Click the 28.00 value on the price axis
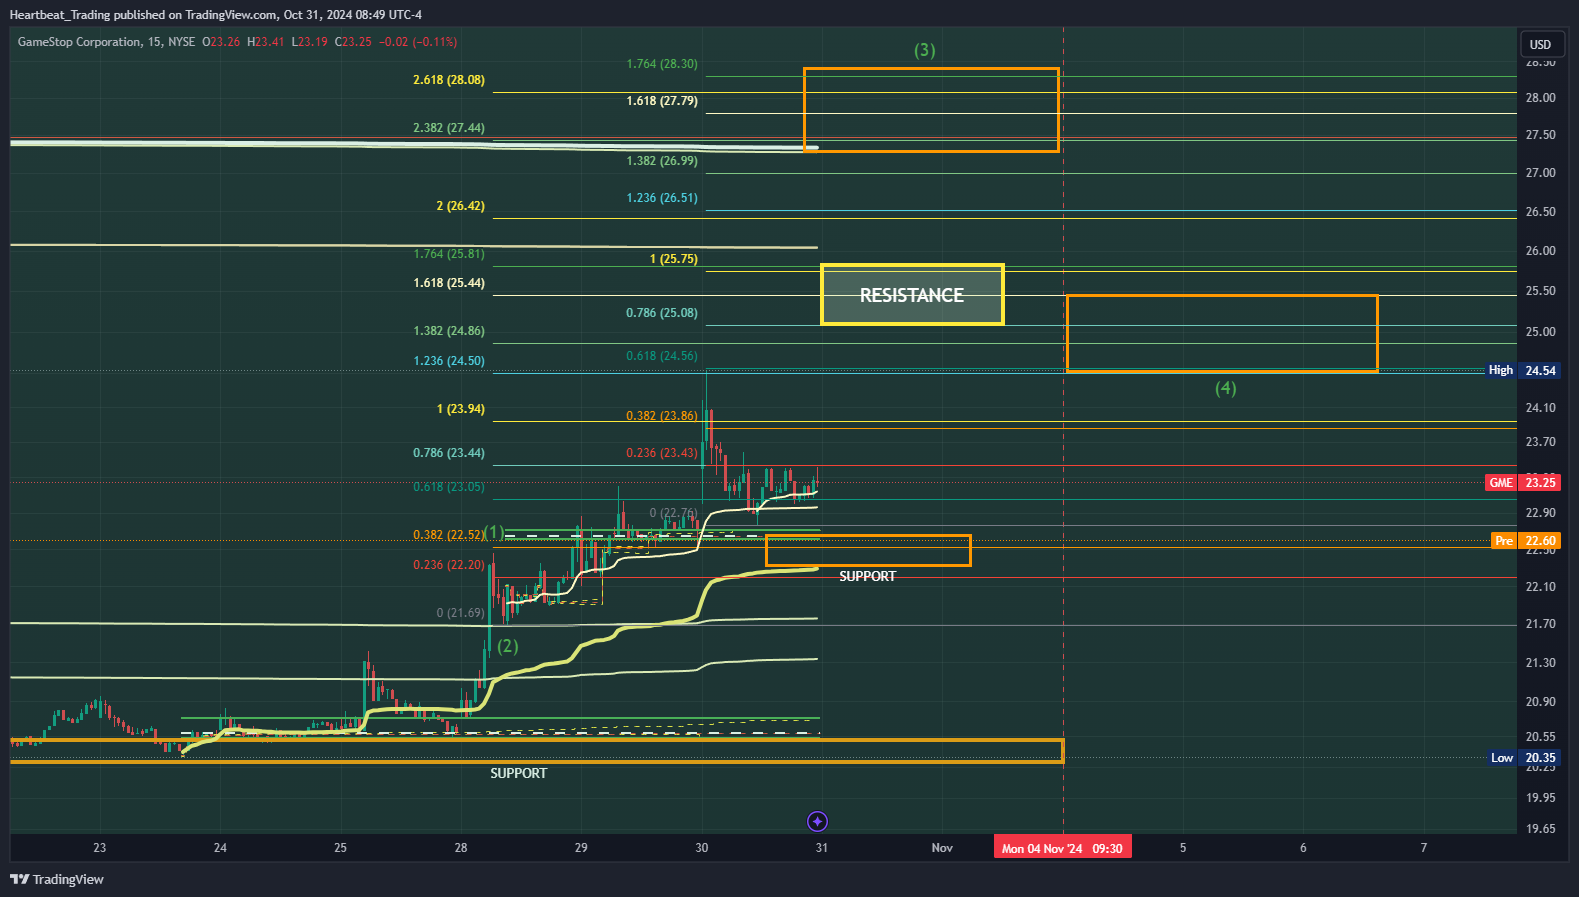This screenshot has height=897, width=1579. pos(1540,98)
